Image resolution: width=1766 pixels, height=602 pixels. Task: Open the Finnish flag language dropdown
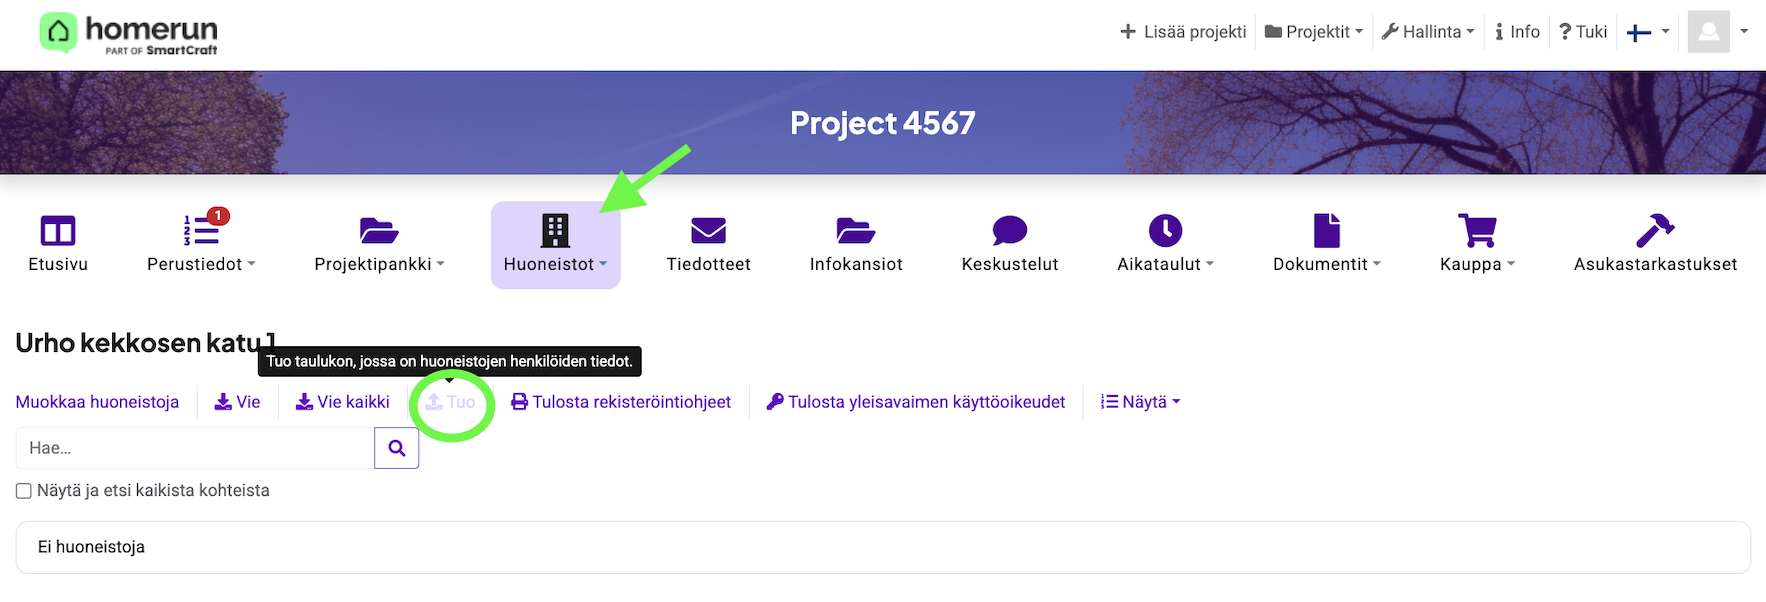[x=1648, y=32]
